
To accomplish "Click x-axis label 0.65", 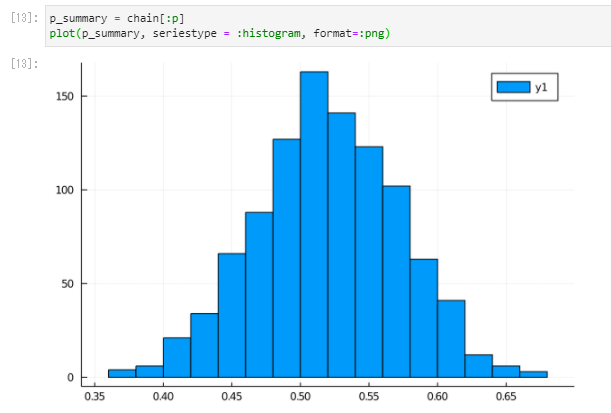I will pos(506,397).
